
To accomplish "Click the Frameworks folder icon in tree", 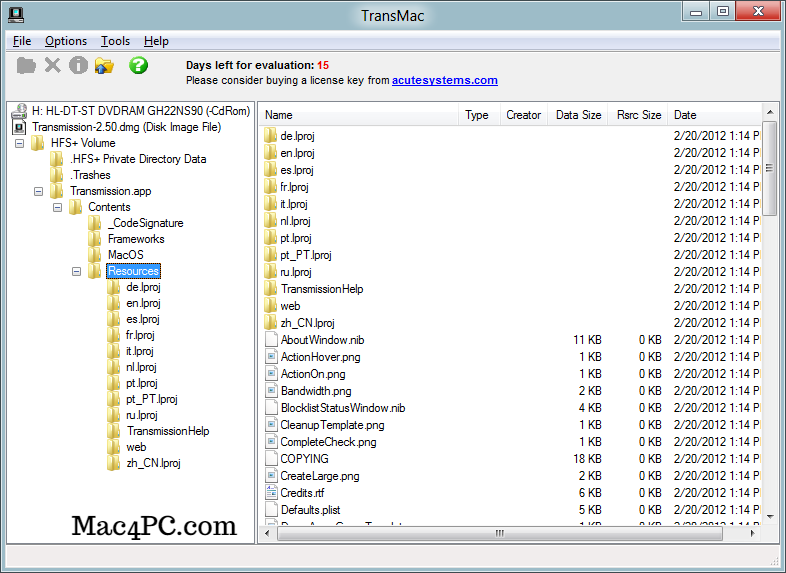I will click(x=95, y=239).
